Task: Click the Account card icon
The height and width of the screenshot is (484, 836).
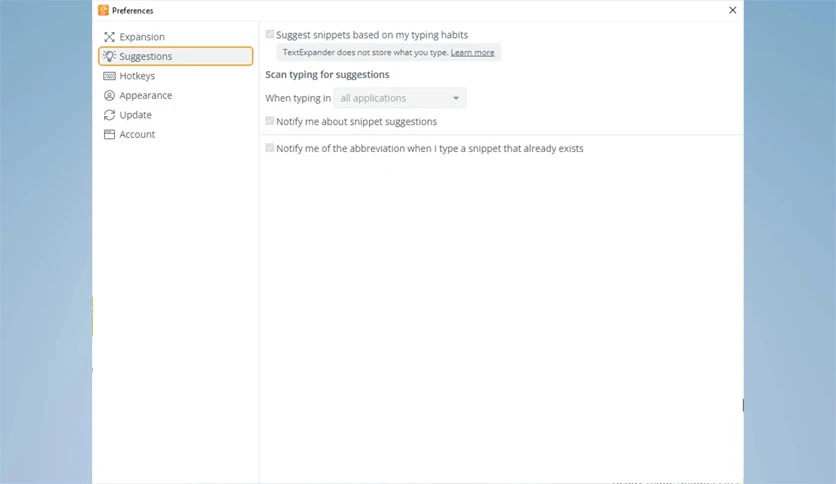Action: point(109,134)
